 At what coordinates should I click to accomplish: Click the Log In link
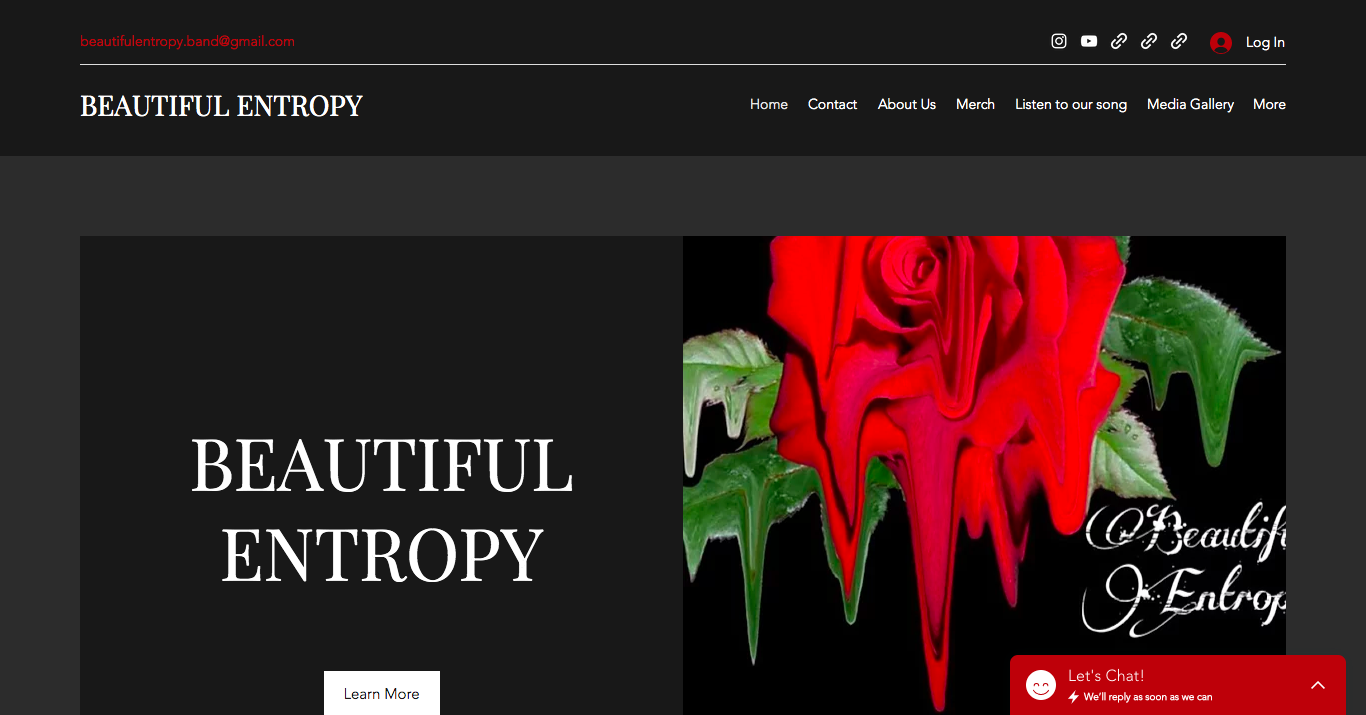click(x=1265, y=42)
